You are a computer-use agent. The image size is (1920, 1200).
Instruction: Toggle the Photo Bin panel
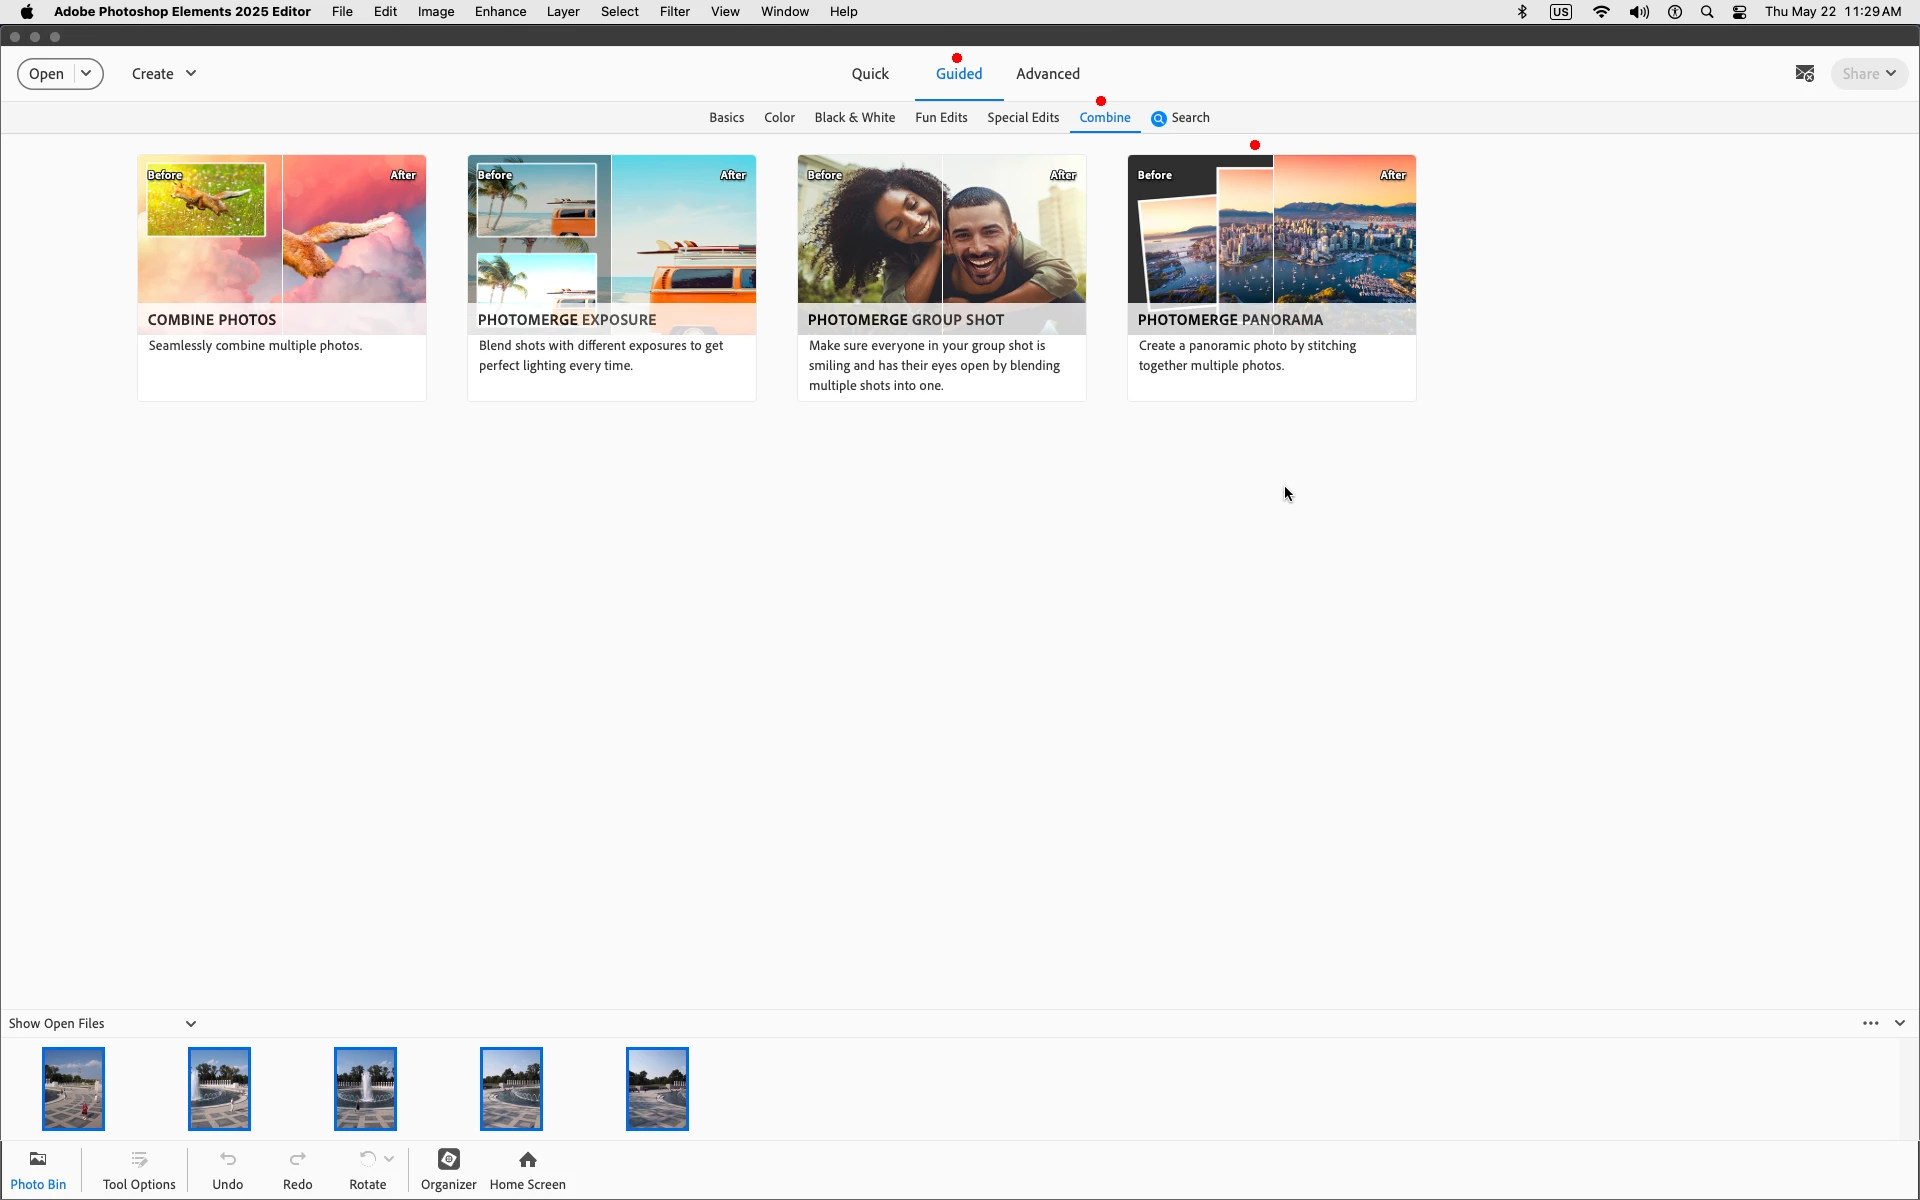38,1169
